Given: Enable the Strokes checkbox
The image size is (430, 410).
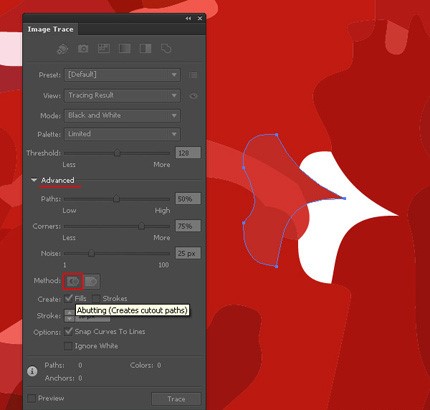Looking at the screenshot, I should (96, 299).
